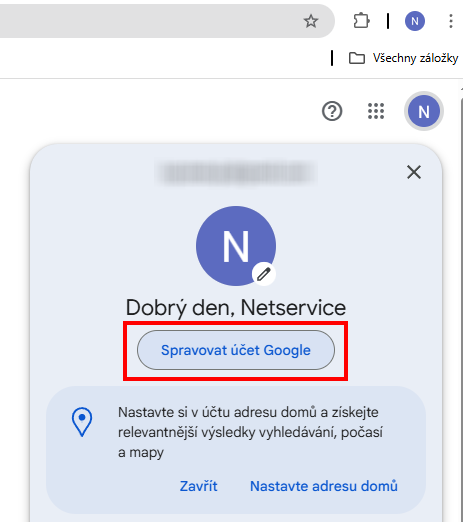Open Chrome profile avatar in toolbar
The width and height of the screenshot is (463, 522).
(x=415, y=21)
